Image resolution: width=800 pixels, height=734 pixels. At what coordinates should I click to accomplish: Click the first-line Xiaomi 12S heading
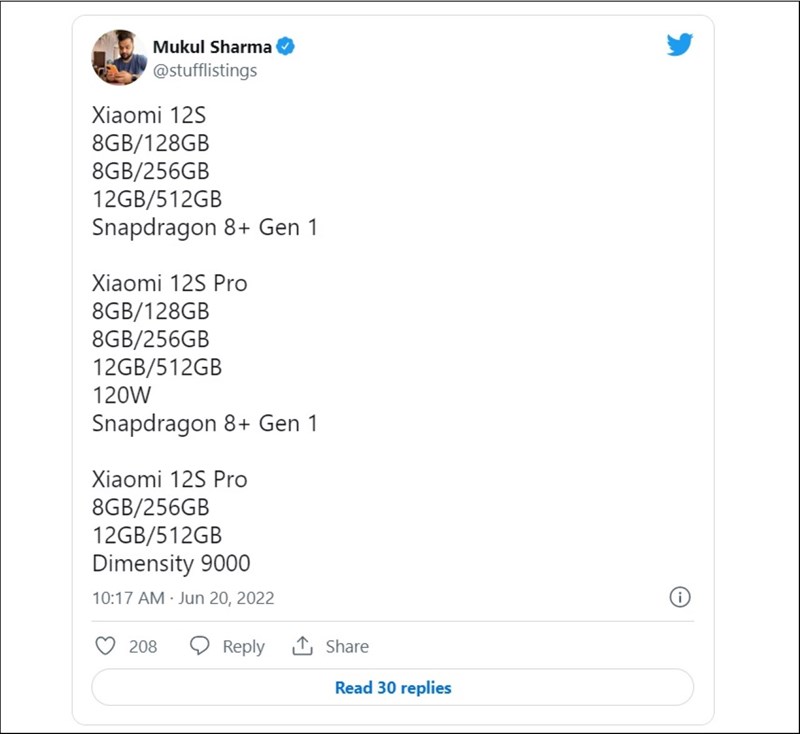pyautogui.click(x=148, y=115)
